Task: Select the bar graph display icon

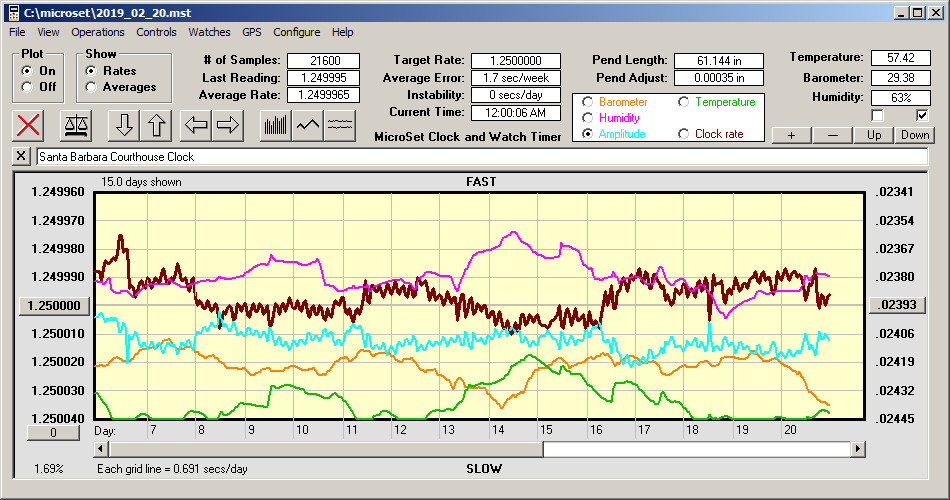Action: point(275,125)
